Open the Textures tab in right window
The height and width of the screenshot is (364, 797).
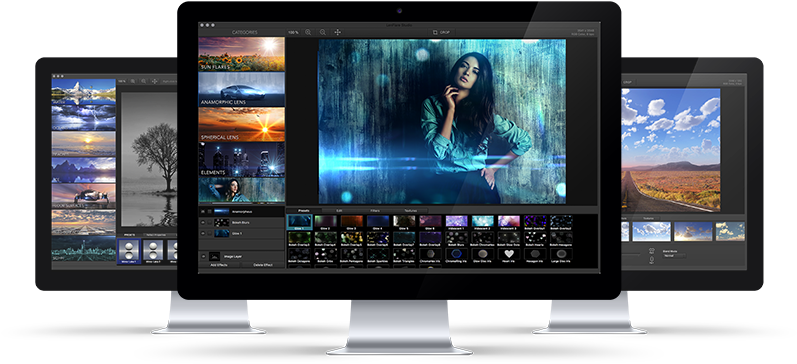click(648, 218)
